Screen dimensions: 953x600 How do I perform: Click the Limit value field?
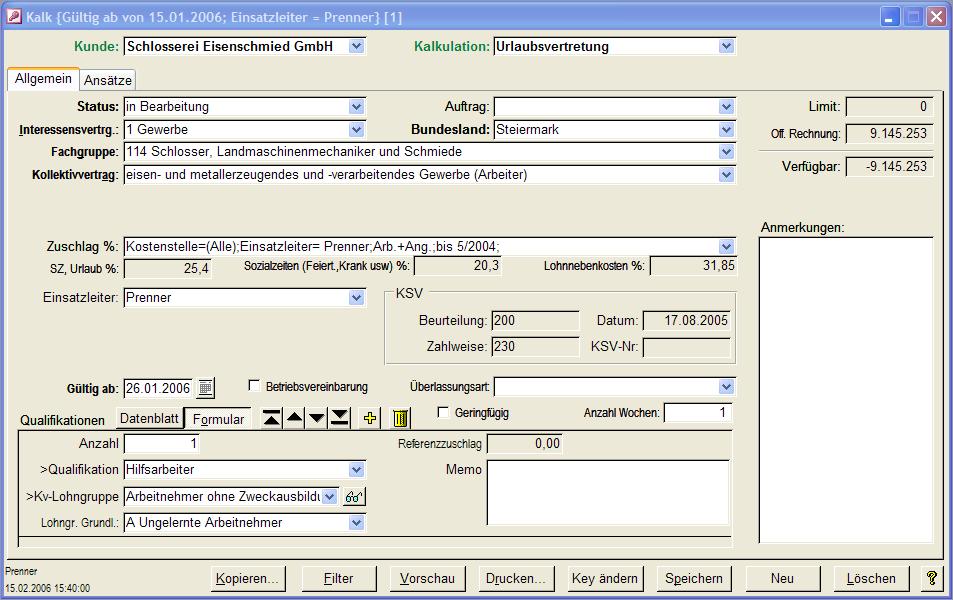(889, 106)
